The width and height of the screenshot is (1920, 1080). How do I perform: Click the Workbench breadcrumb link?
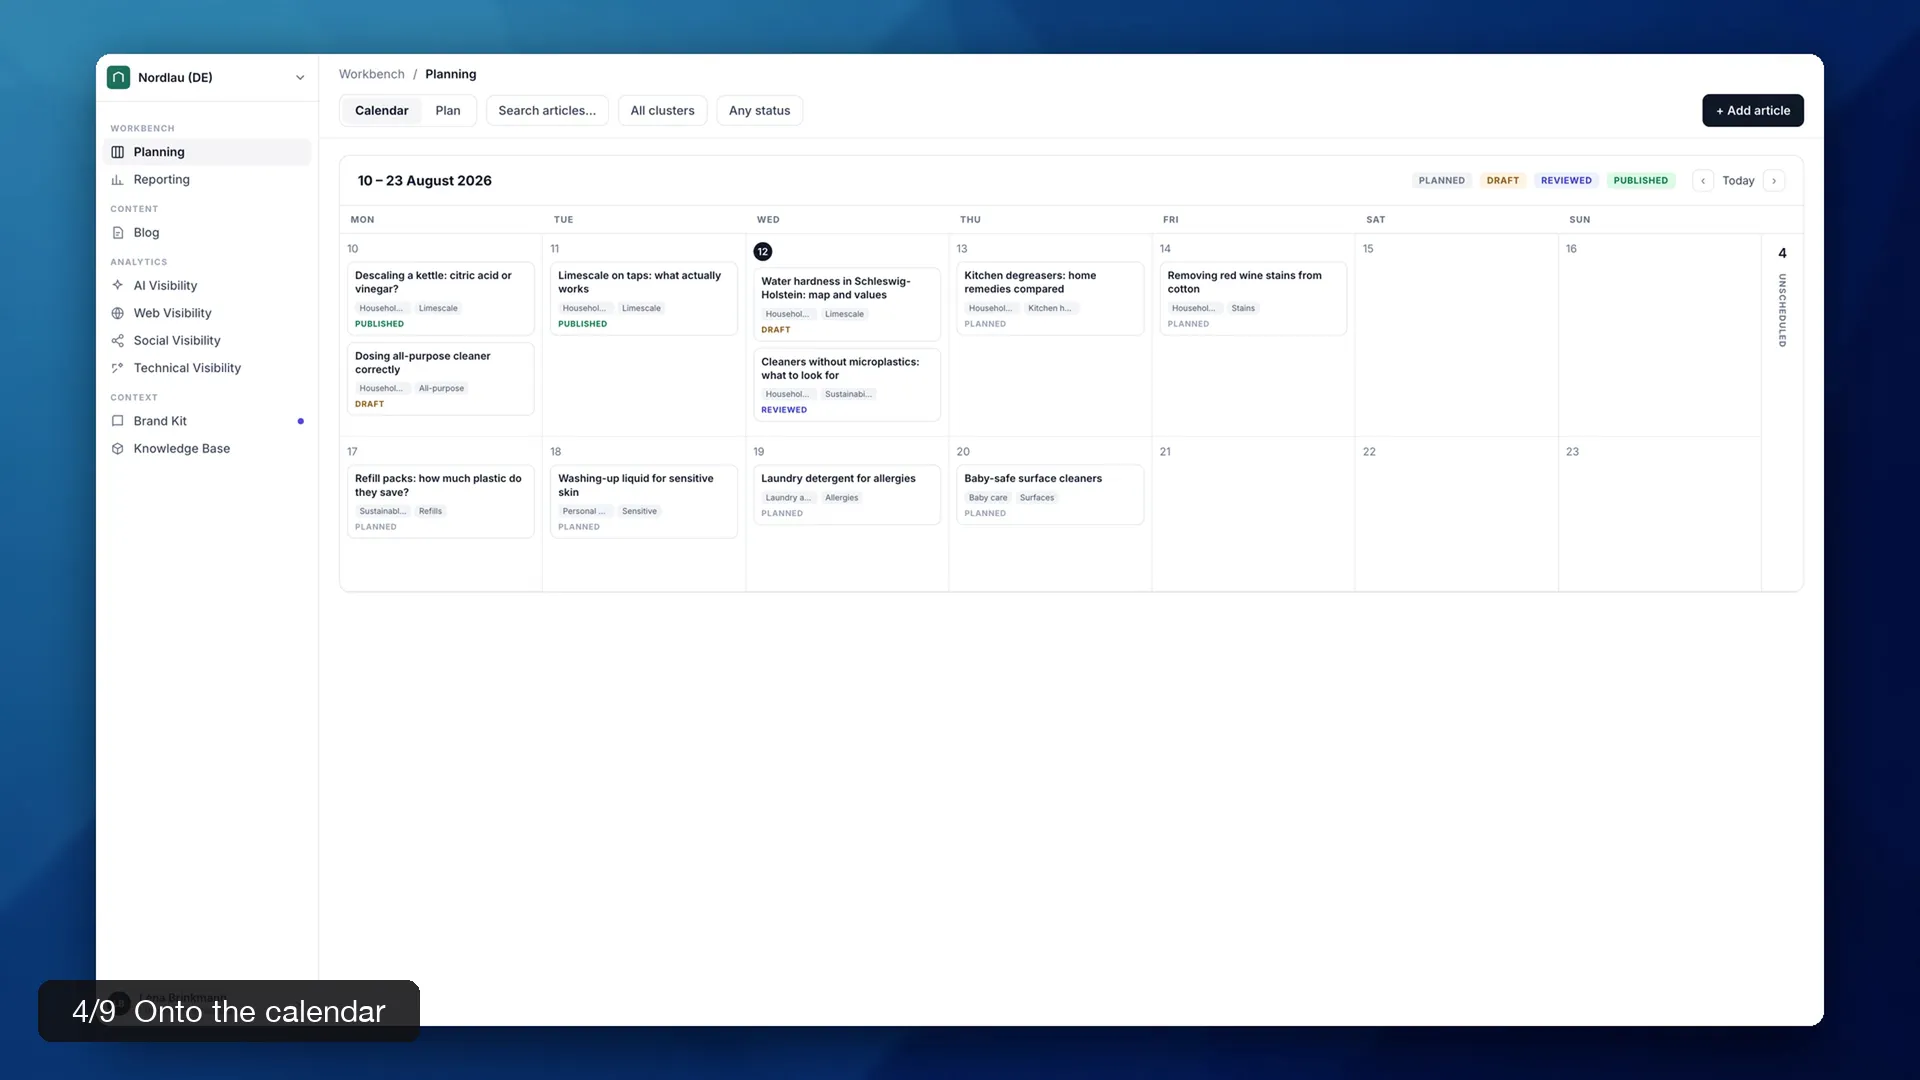(372, 74)
